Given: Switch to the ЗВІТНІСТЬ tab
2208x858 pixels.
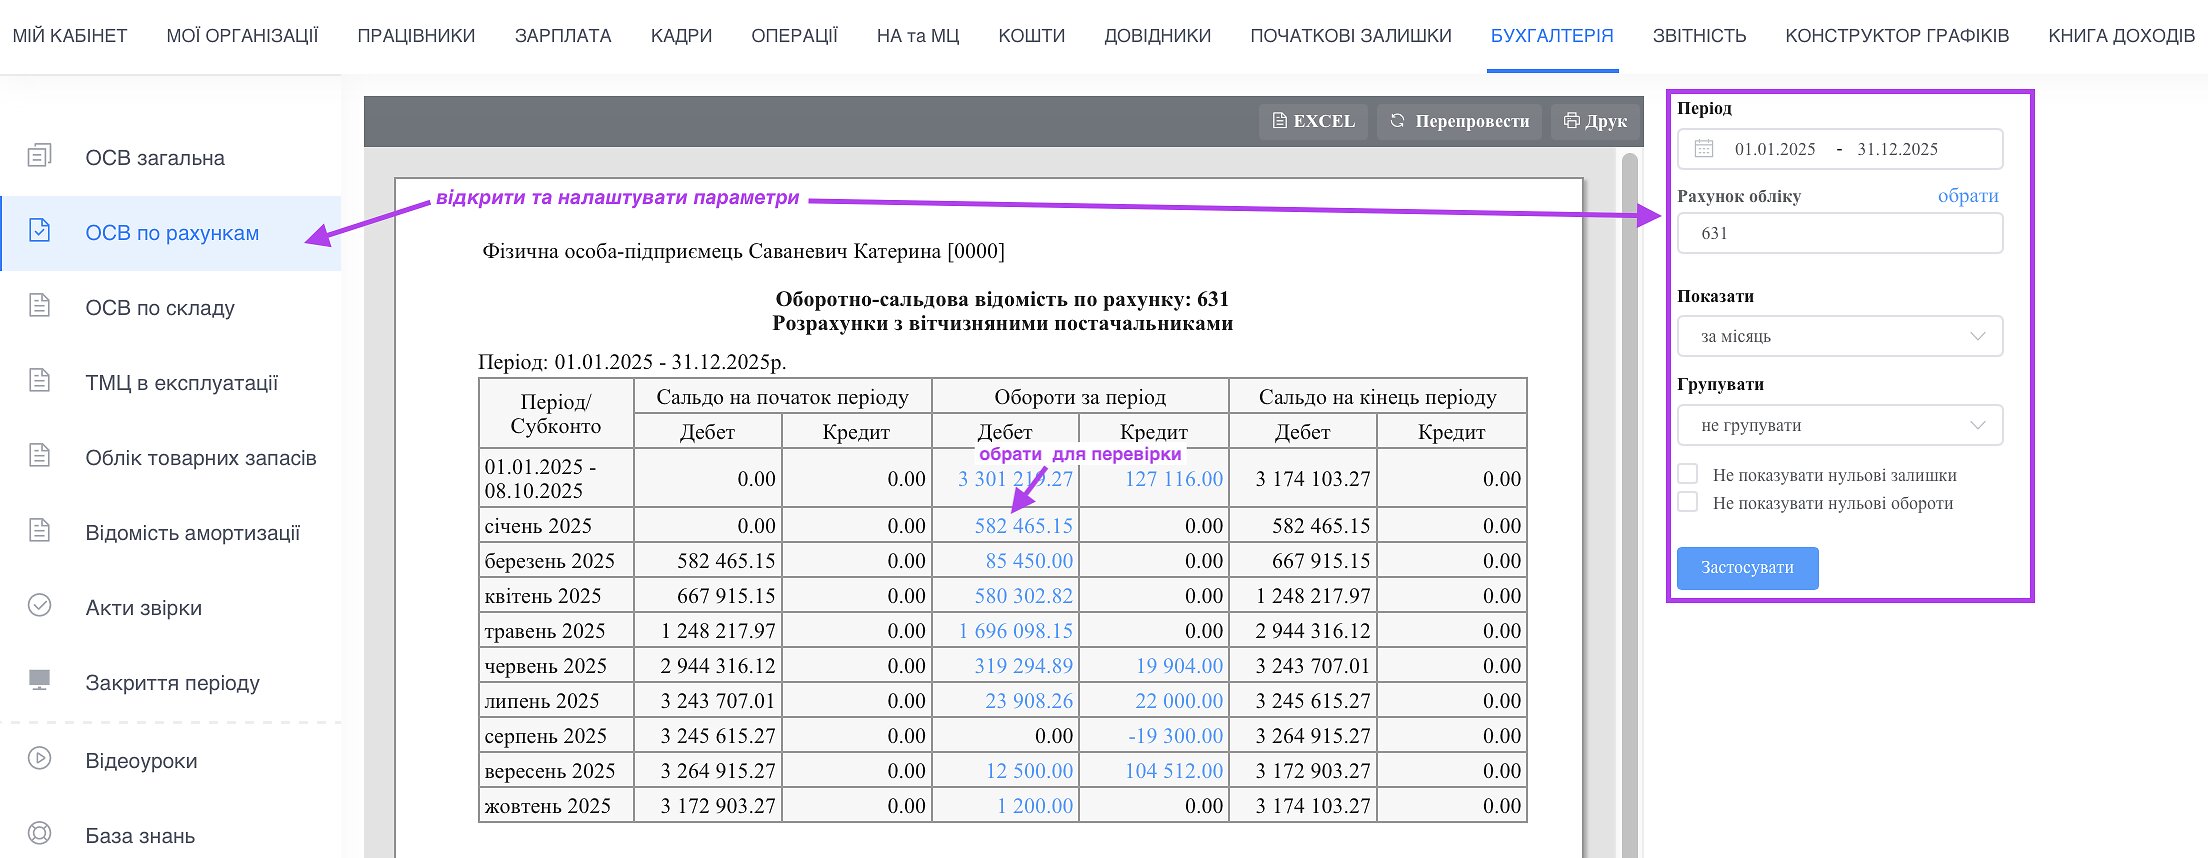Looking at the screenshot, I should pyautogui.click(x=1699, y=36).
